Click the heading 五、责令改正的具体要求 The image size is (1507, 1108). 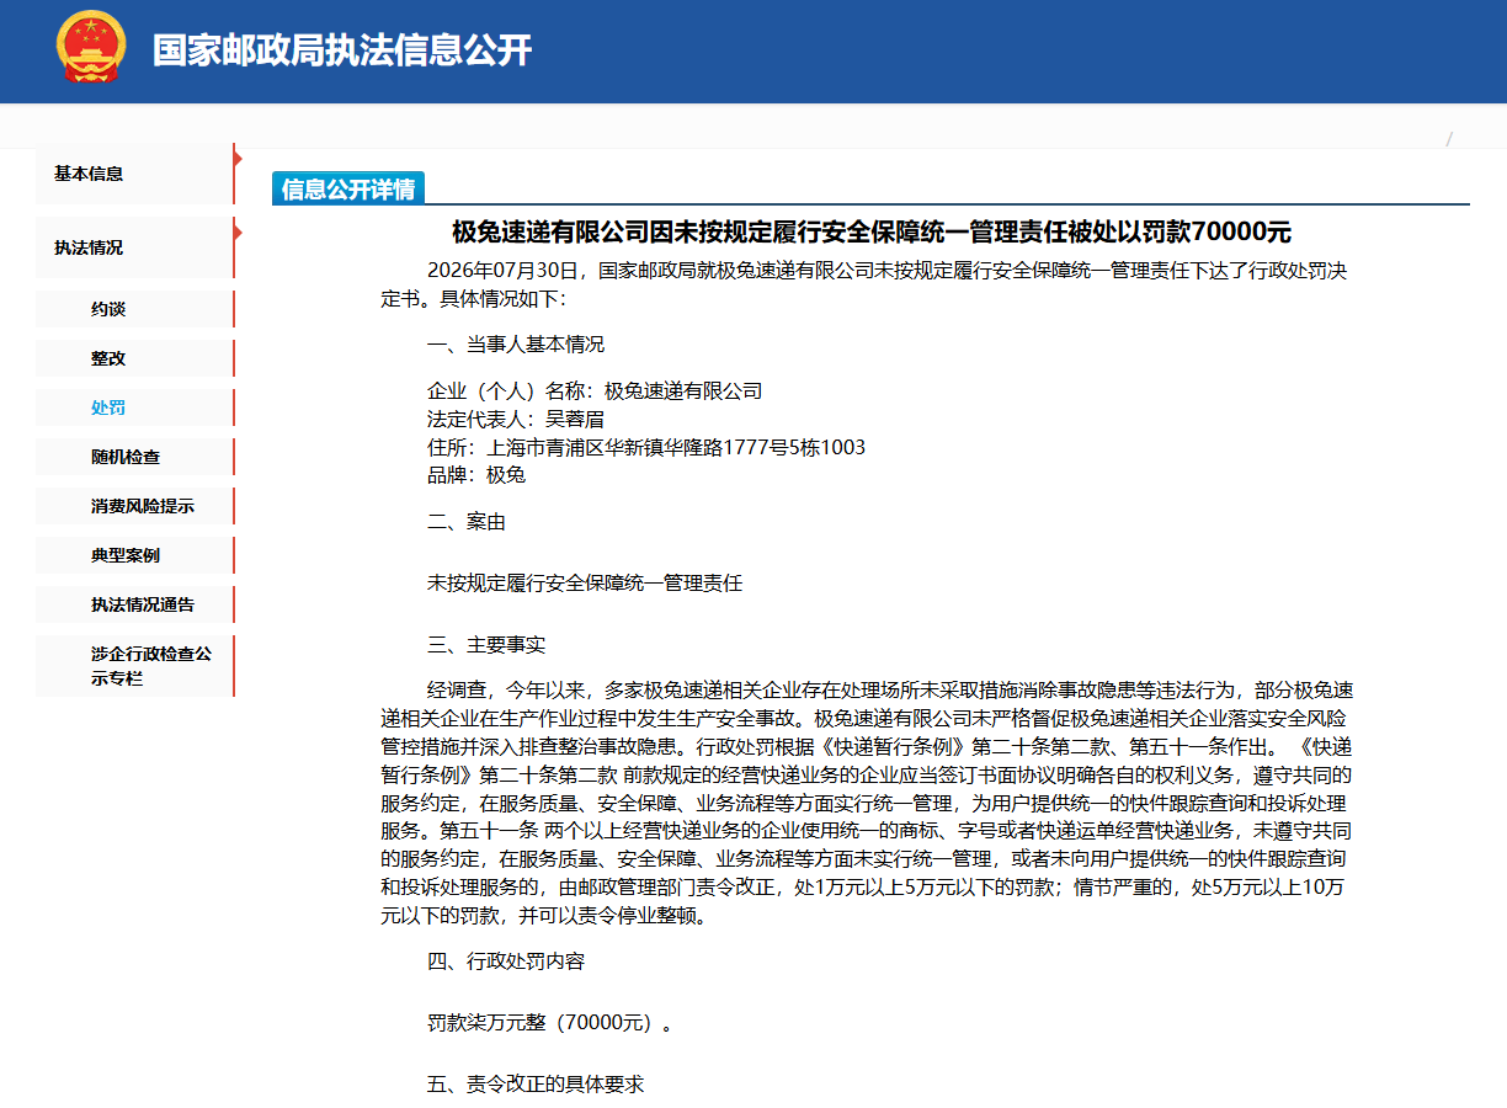point(535,1084)
